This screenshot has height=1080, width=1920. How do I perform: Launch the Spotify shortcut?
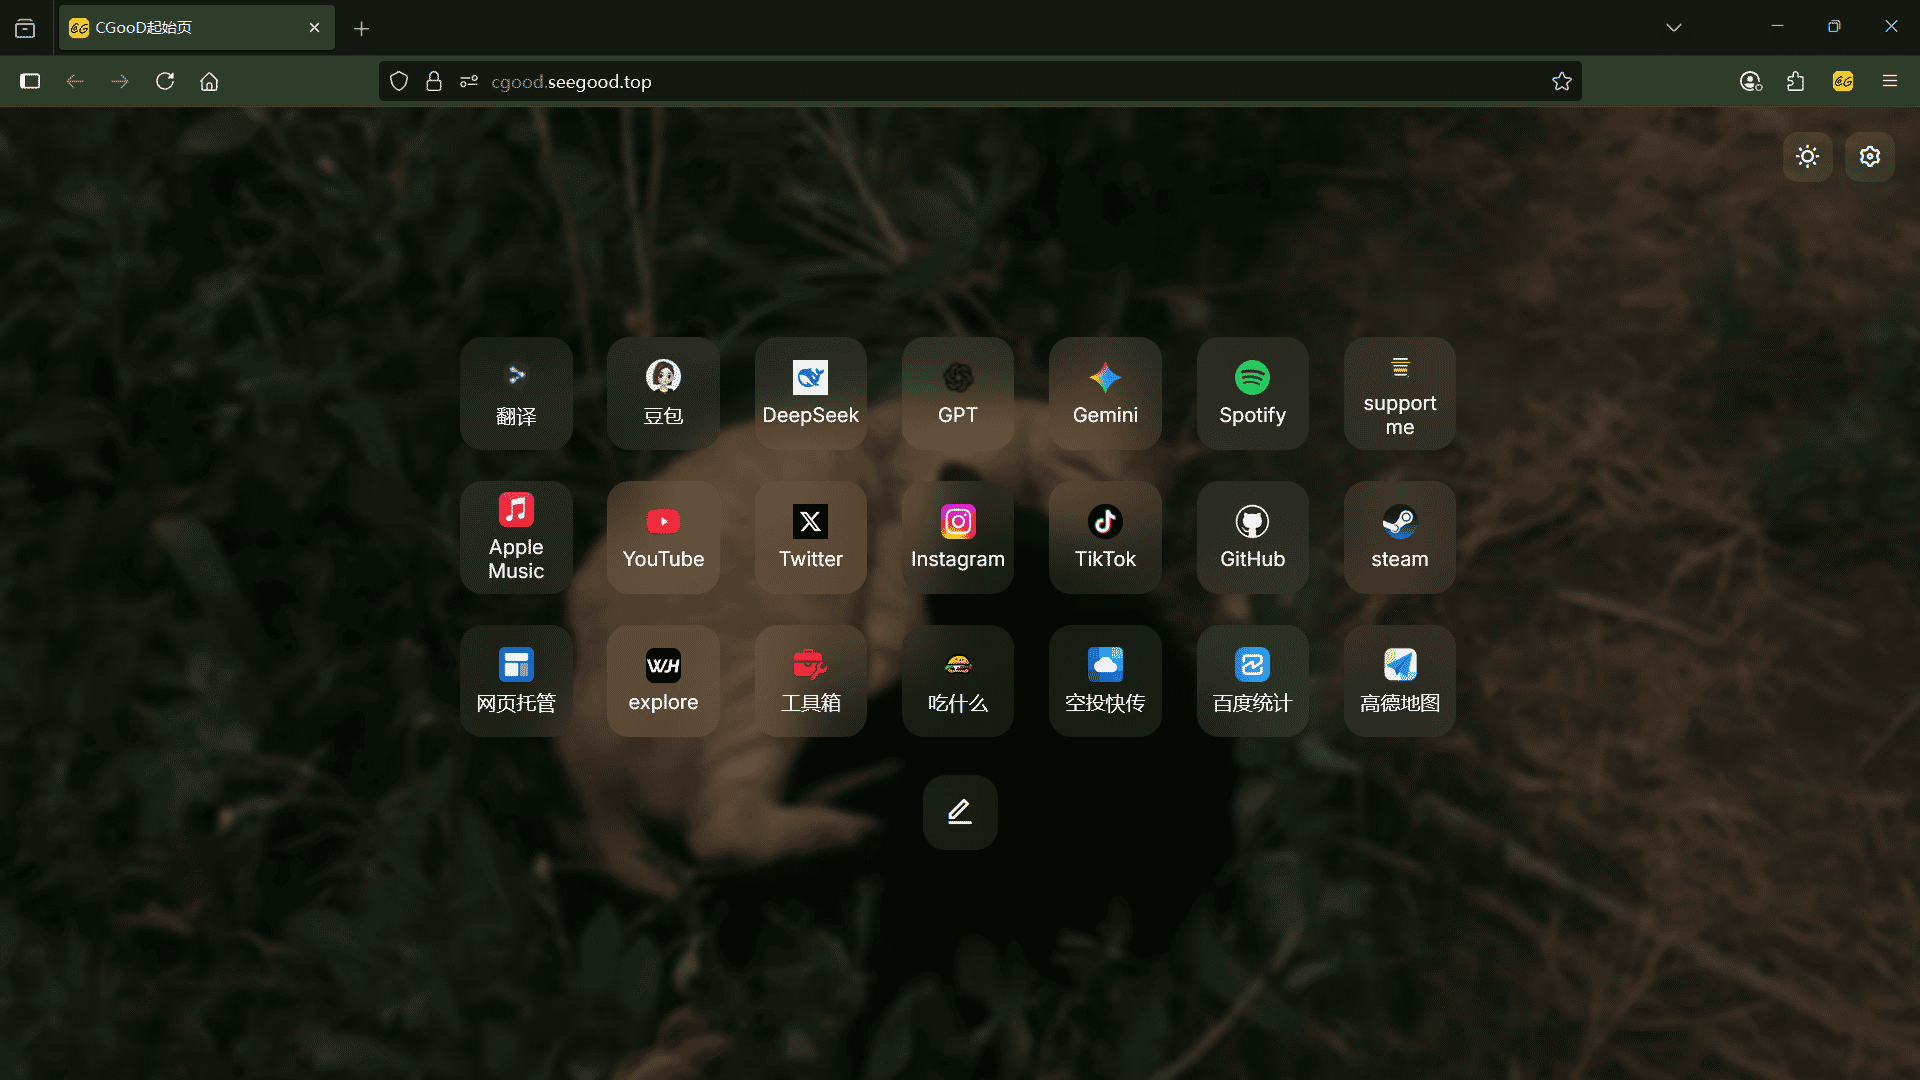point(1253,393)
